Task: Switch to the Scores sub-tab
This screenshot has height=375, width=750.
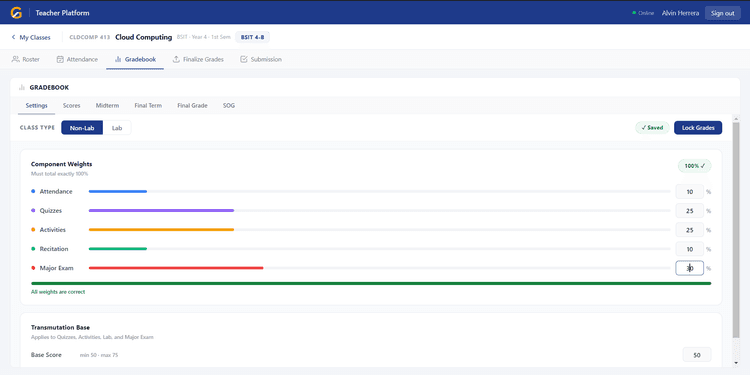Action: pyautogui.click(x=72, y=106)
